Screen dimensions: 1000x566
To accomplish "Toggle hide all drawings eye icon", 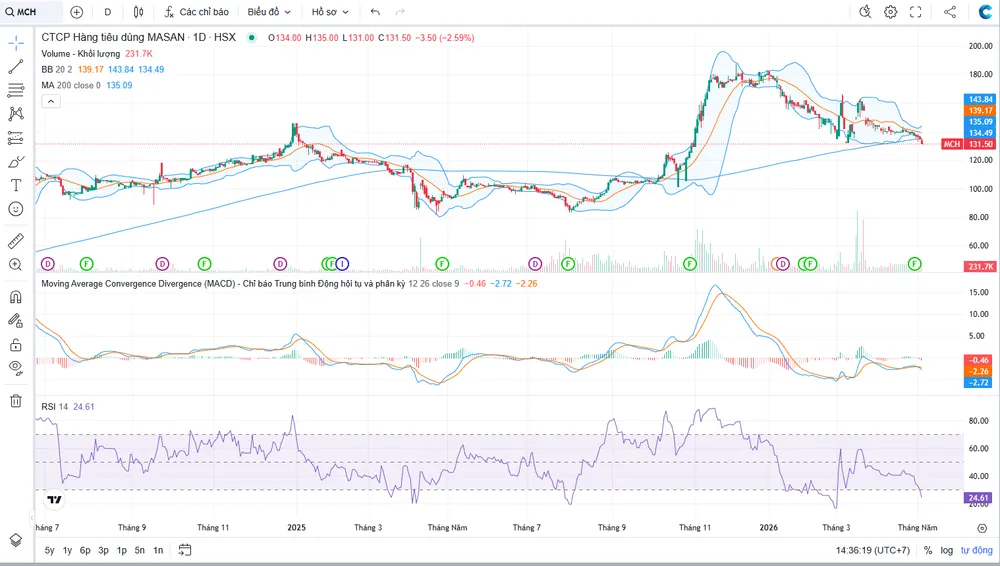I will tap(16, 367).
